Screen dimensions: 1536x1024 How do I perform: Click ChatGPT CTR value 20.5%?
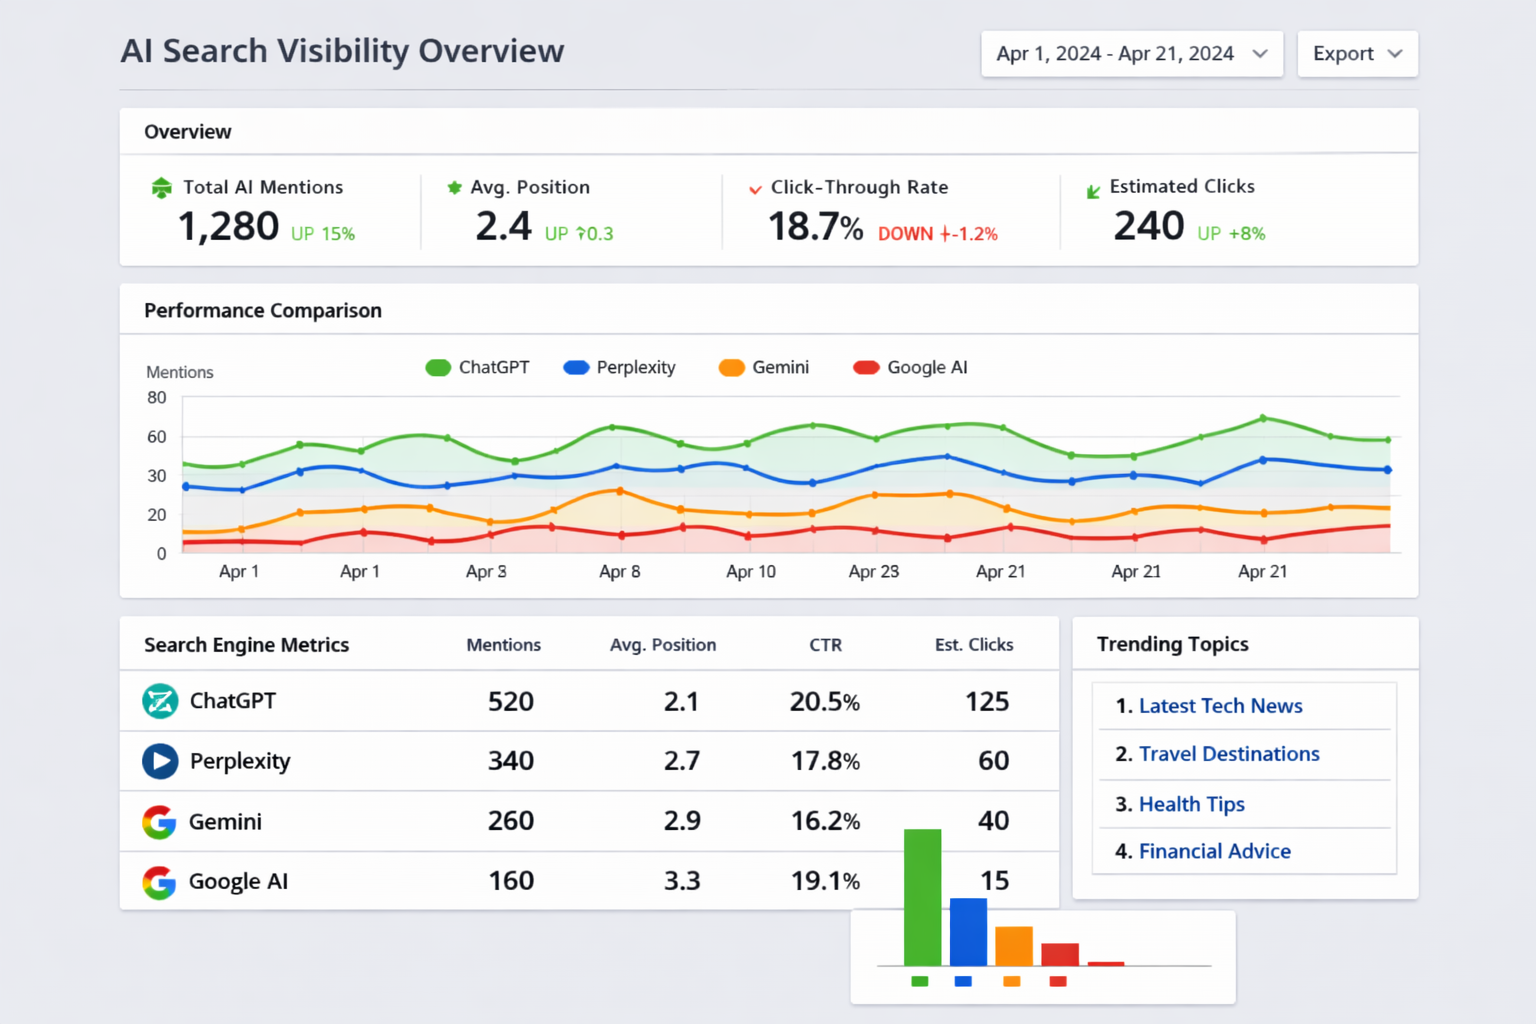coord(824,702)
